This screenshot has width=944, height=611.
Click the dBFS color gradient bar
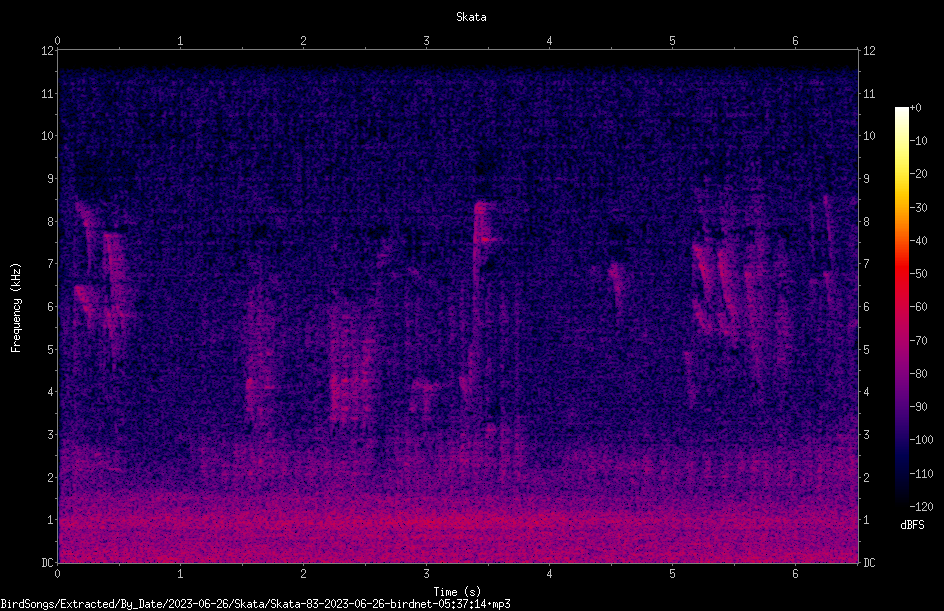pos(901,307)
